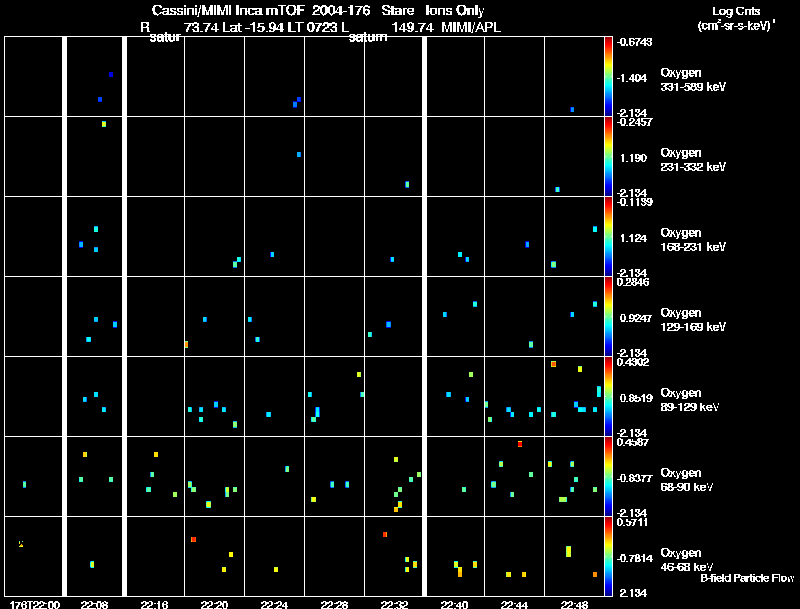Click the Oxygen 331-589 keV row label
The height and width of the screenshot is (609, 800).
point(693,80)
